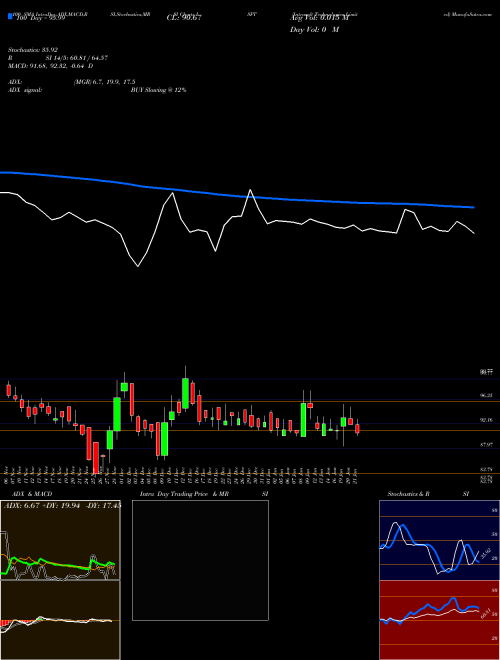Click the 'Stochastics: 33.92' reading
The image size is (500, 660).
(33, 50)
